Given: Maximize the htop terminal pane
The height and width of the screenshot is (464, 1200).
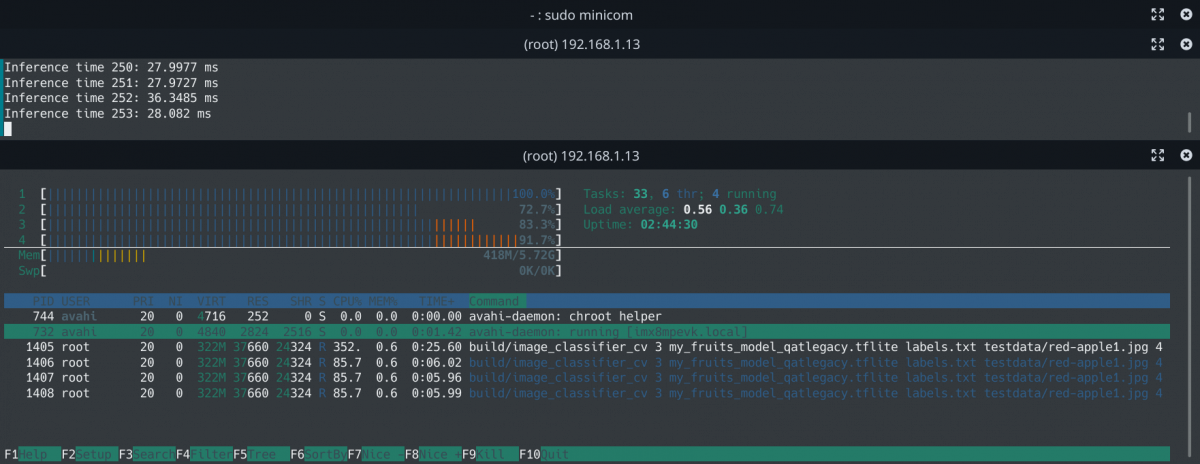Looking at the screenshot, I should (1157, 156).
